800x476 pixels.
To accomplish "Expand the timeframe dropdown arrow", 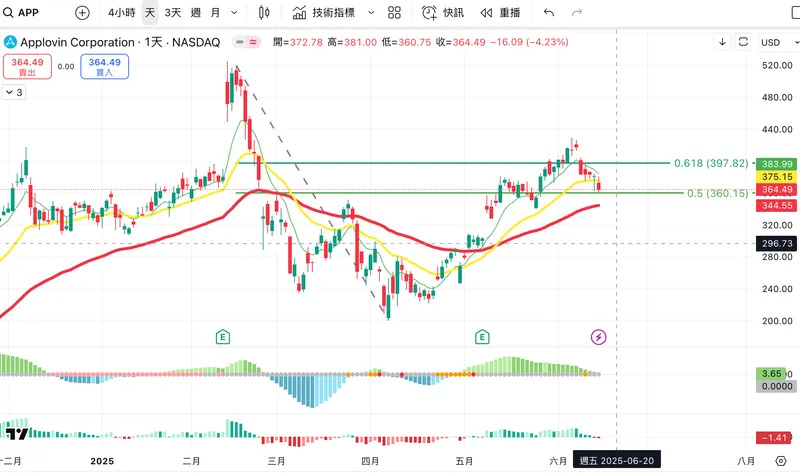I will coord(234,12).
